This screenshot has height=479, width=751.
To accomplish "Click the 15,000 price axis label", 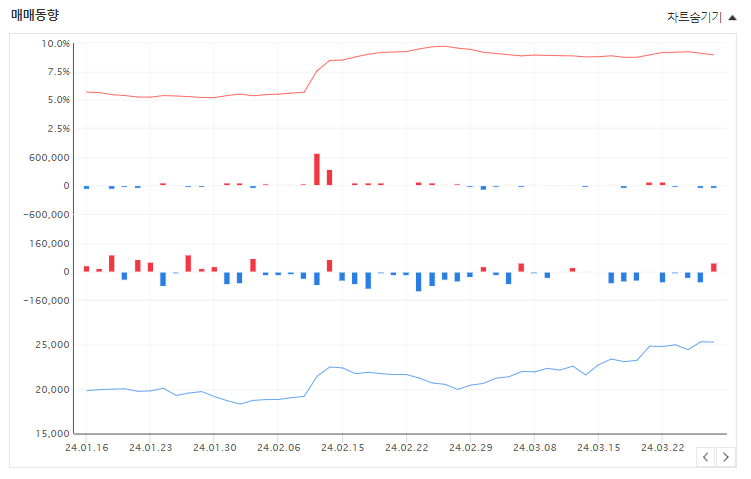I will 52,433.
